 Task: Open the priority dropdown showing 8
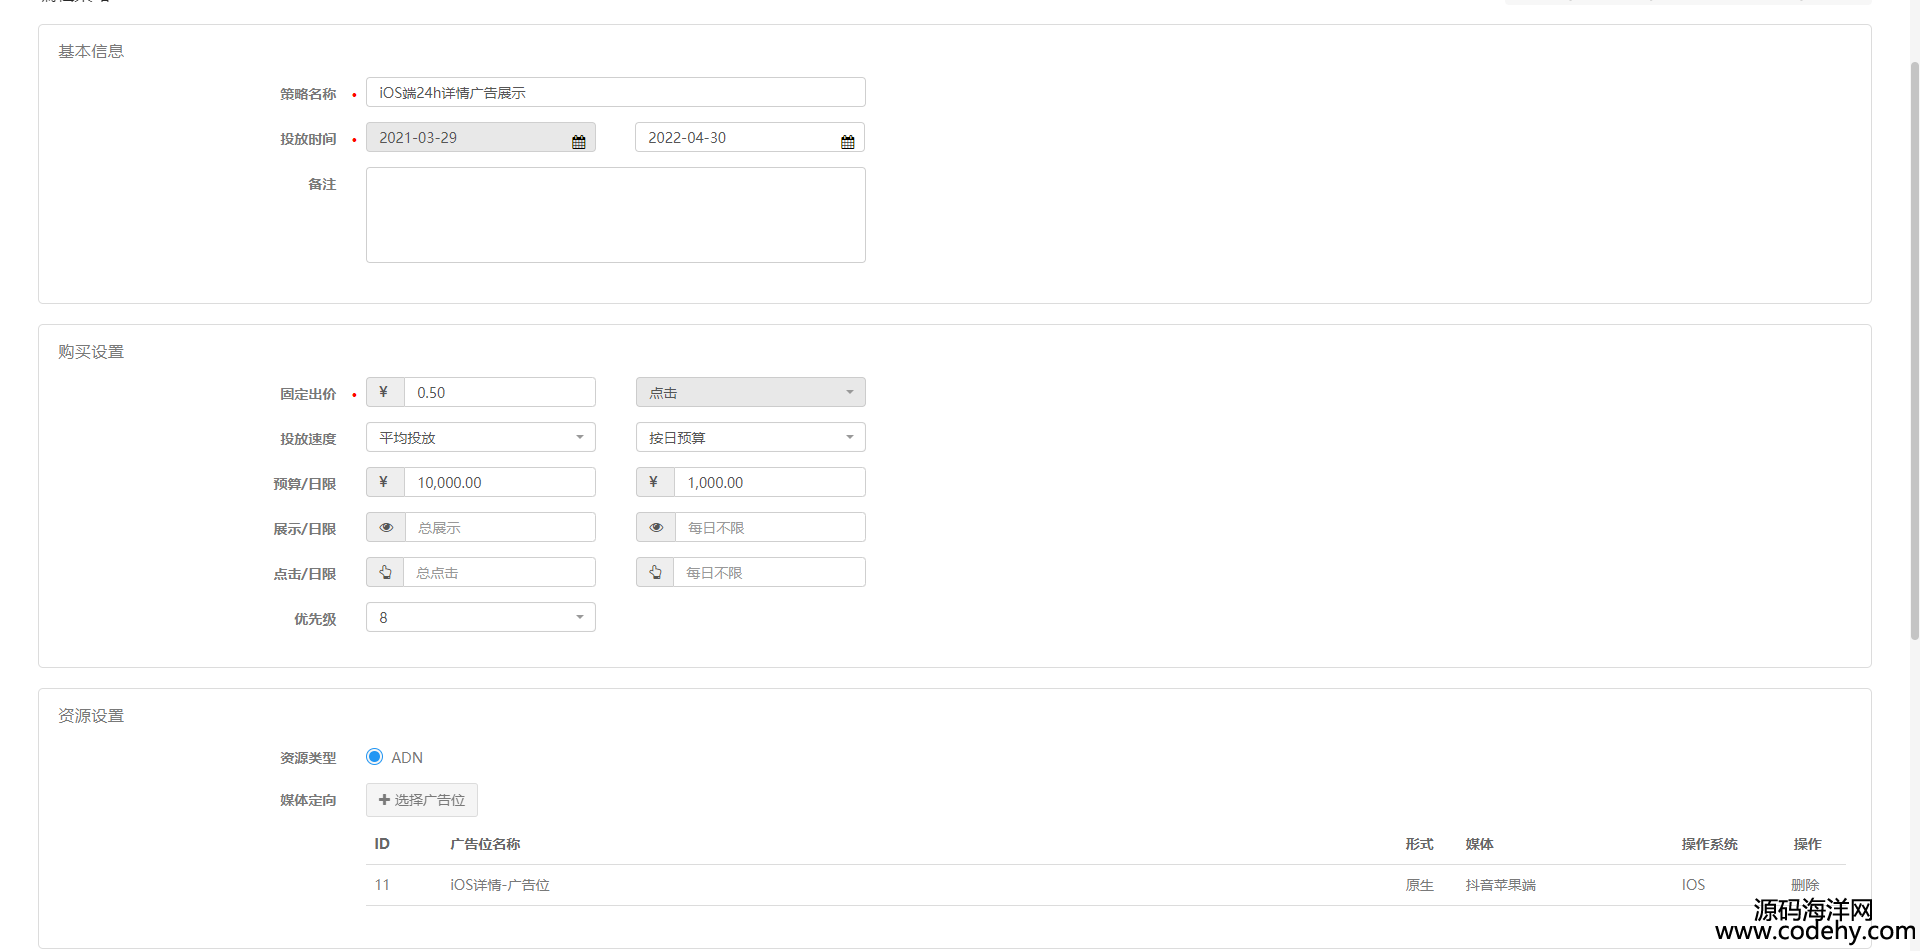point(480,617)
